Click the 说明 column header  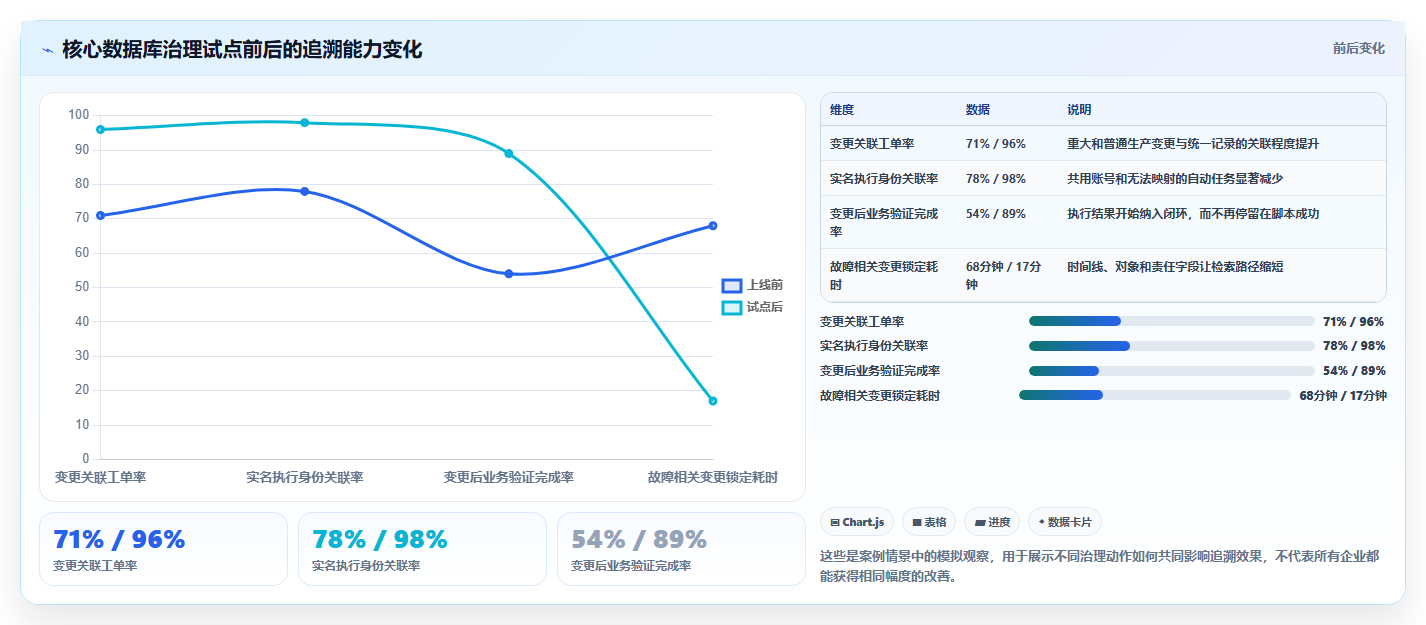click(x=1080, y=110)
